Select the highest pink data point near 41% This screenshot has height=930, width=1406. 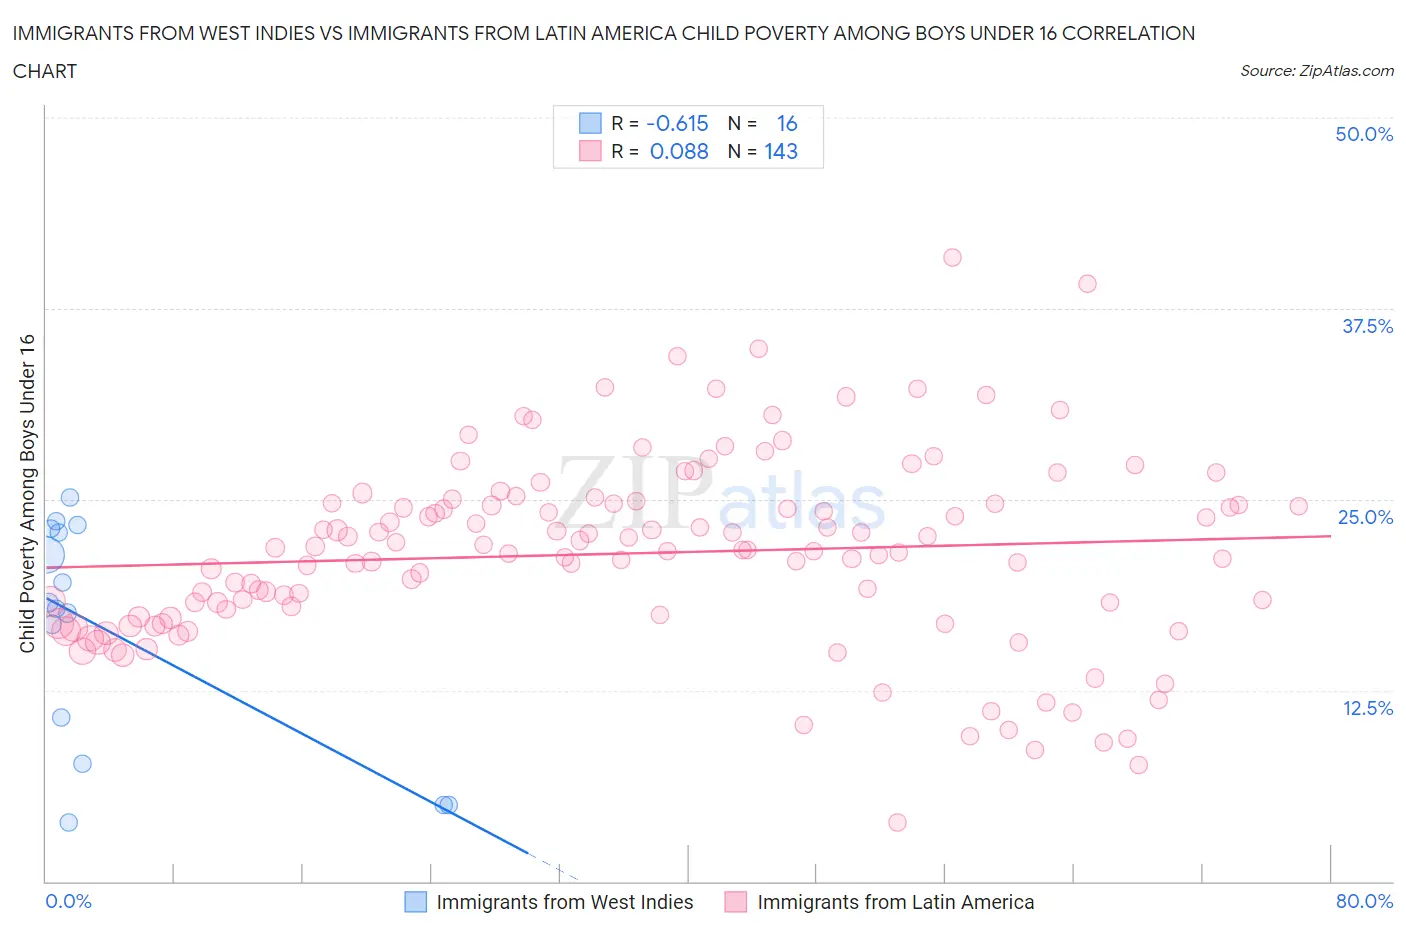coord(952,258)
